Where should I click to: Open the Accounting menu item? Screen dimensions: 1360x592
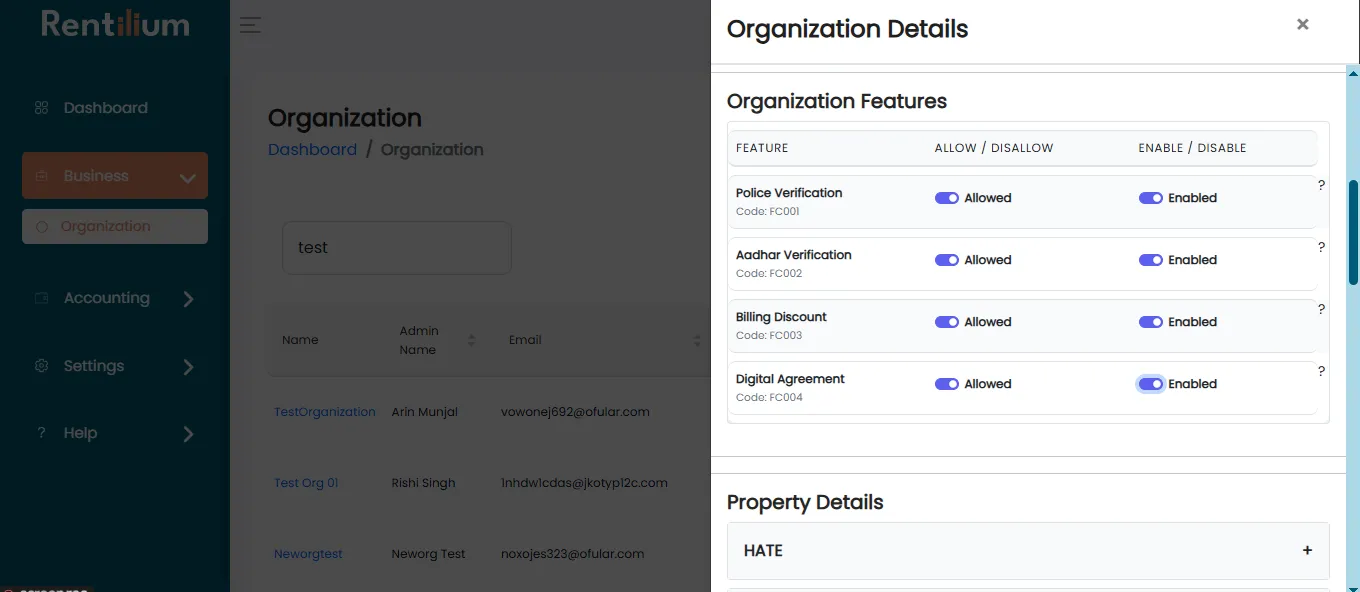[x=107, y=298]
